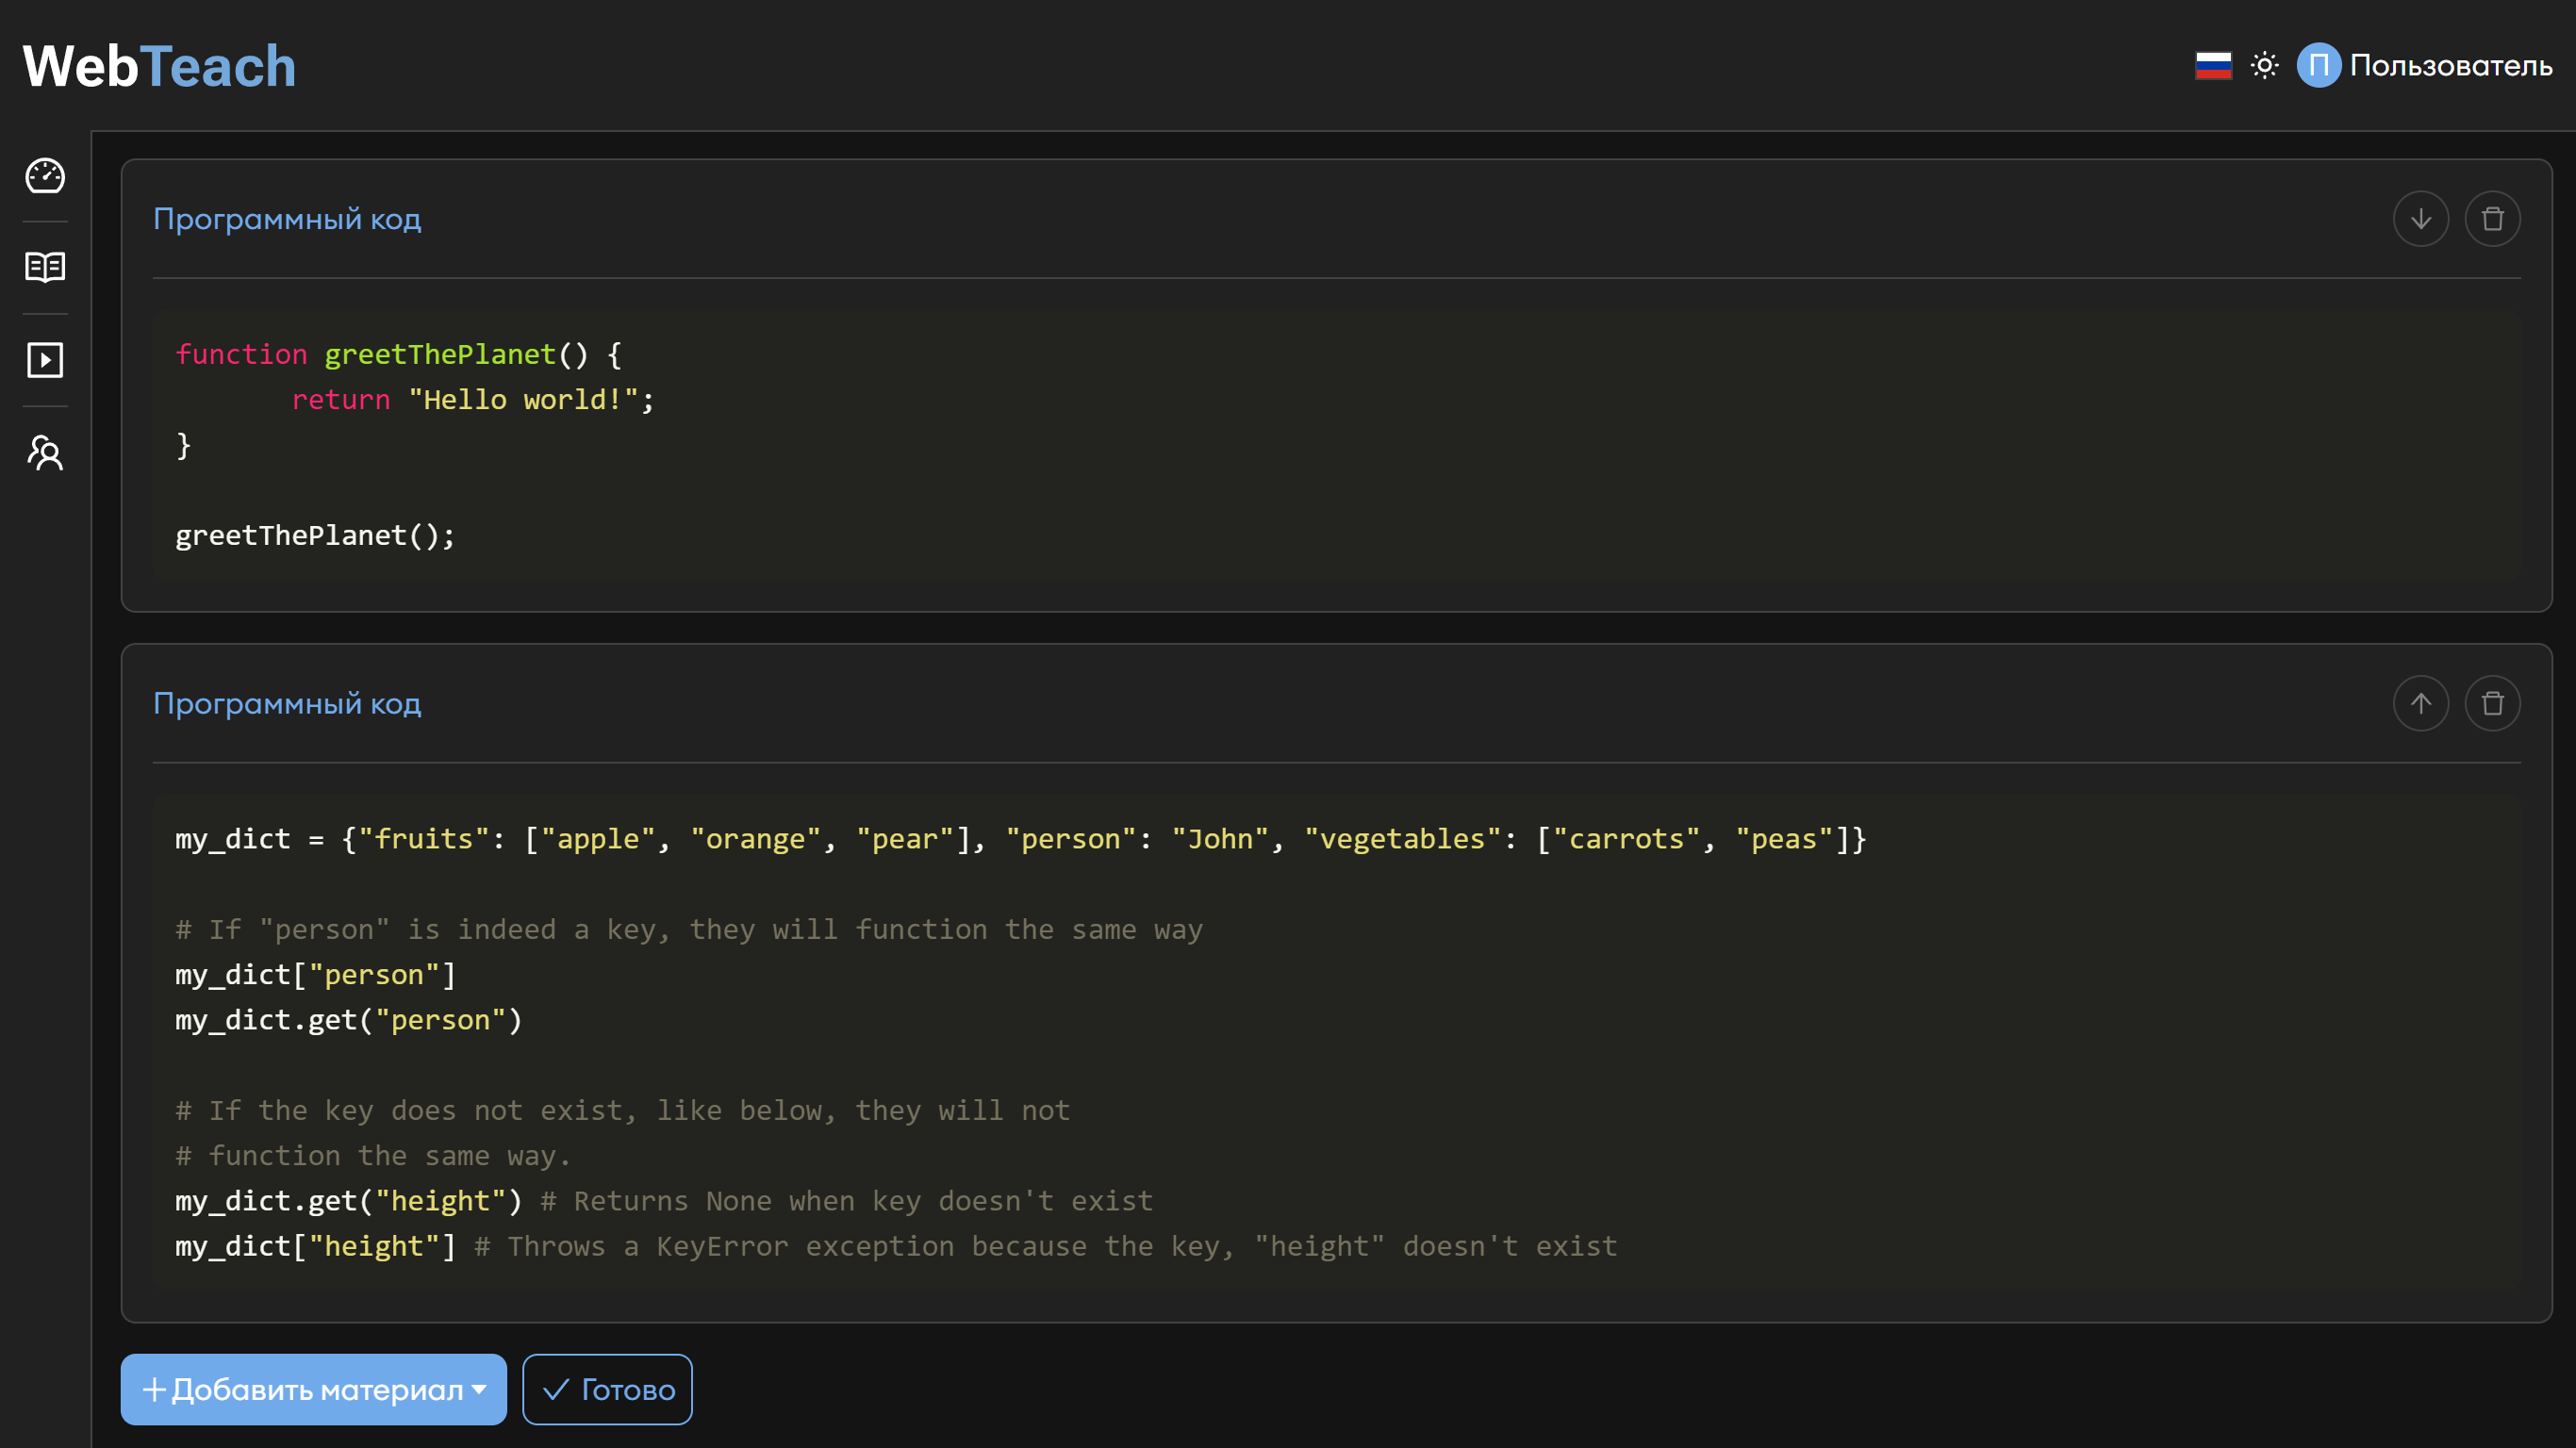Move the first code block down
This screenshot has height=1448, width=2576.
pyautogui.click(x=2420, y=219)
